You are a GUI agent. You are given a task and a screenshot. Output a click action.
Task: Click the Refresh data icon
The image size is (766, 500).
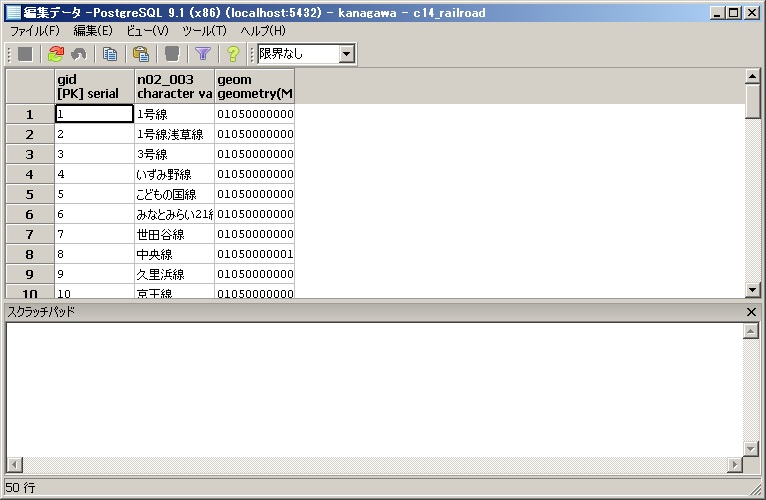tap(56, 54)
